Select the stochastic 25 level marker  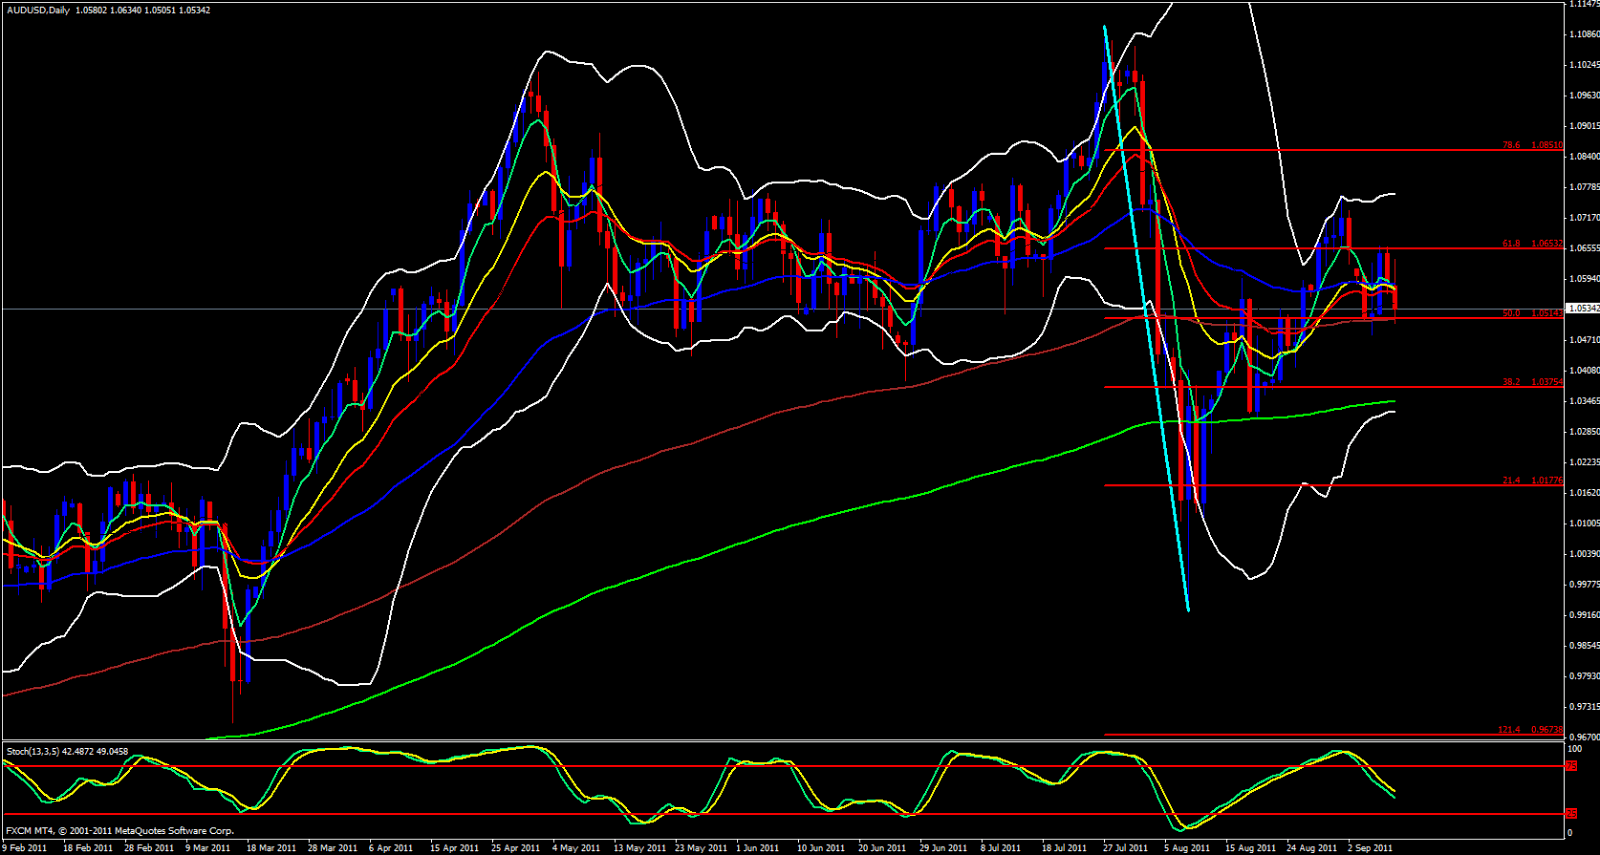(1571, 814)
